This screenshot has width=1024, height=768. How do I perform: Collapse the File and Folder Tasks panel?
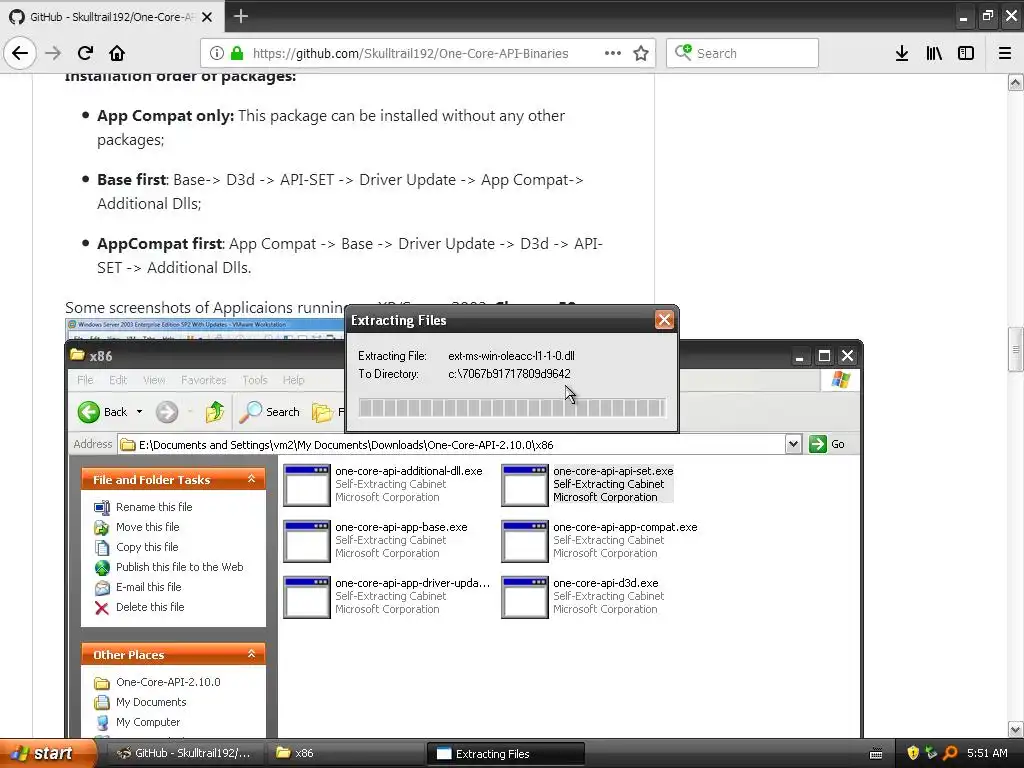pyautogui.click(x=251, y=479)
